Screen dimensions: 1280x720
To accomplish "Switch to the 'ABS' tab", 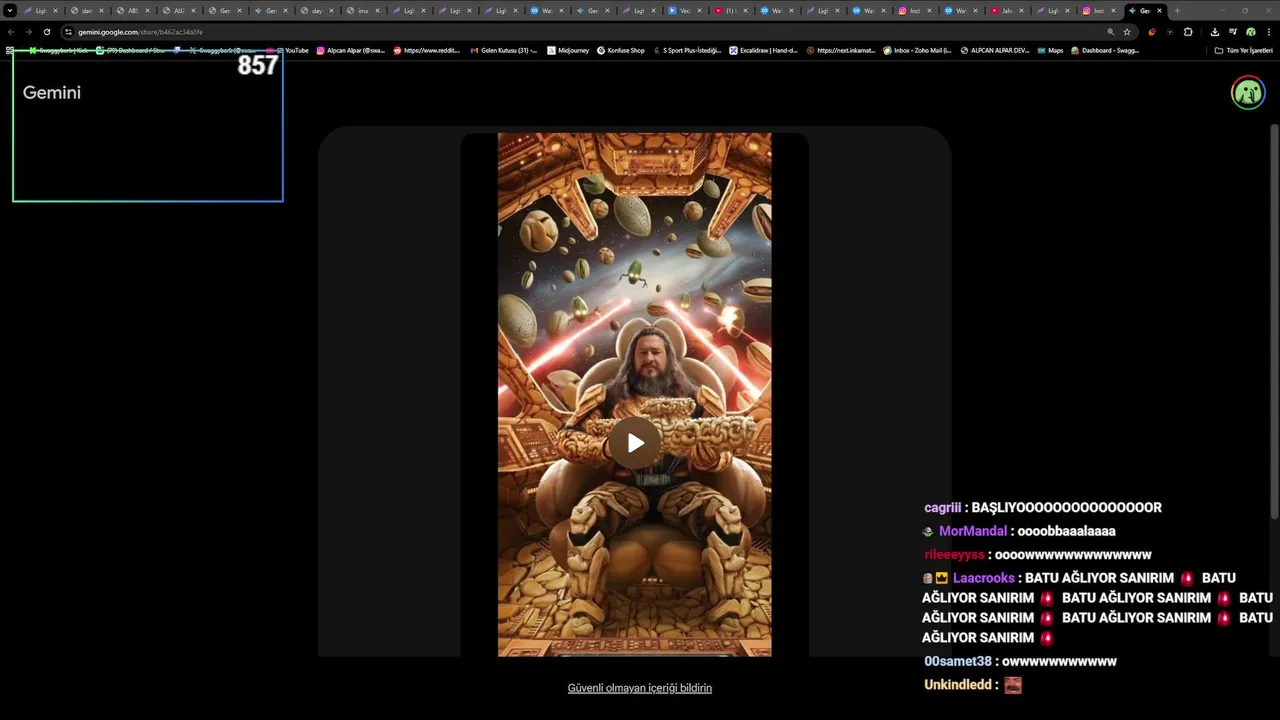I will point(132,11).
